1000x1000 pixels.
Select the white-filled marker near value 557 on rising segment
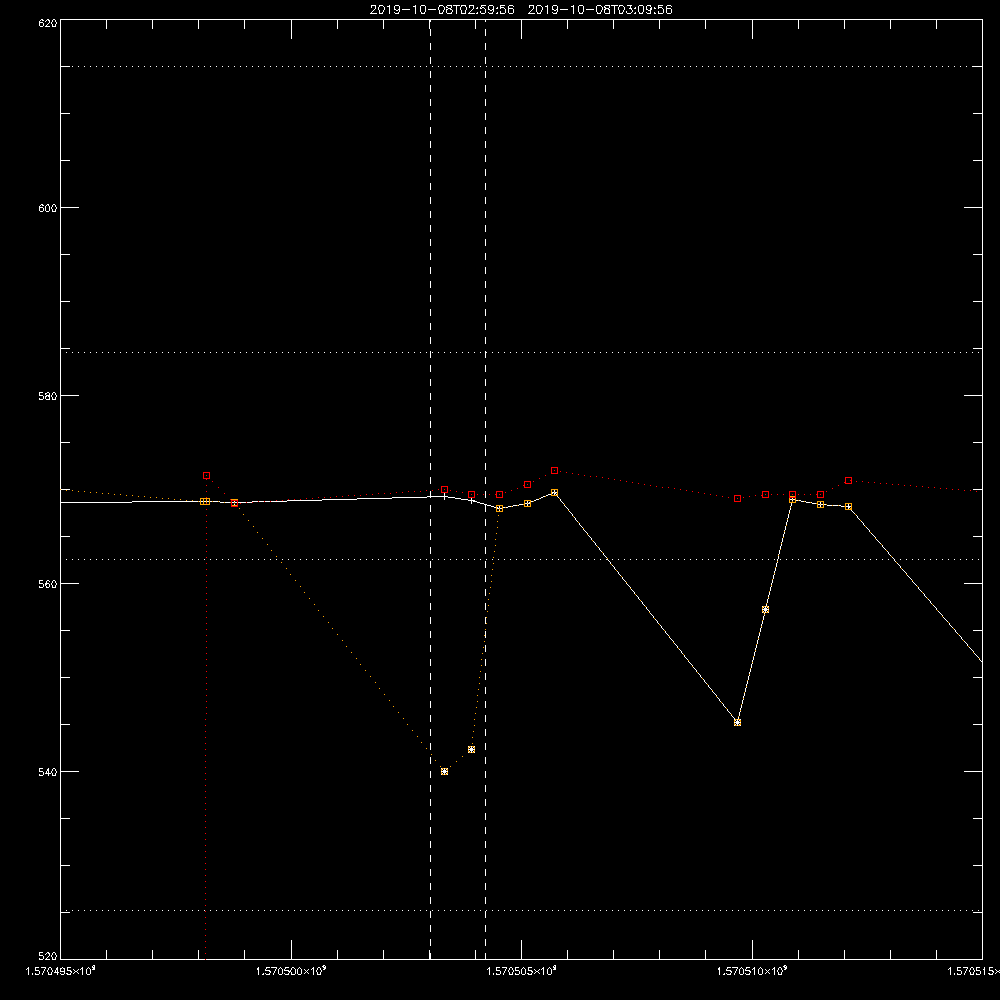[x=765, y=610]
